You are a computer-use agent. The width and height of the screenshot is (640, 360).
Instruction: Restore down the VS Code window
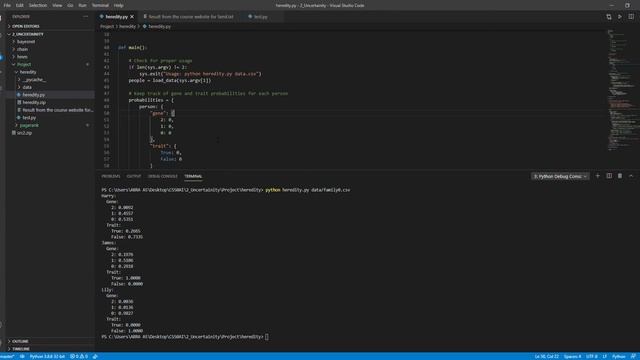[627, 5]
